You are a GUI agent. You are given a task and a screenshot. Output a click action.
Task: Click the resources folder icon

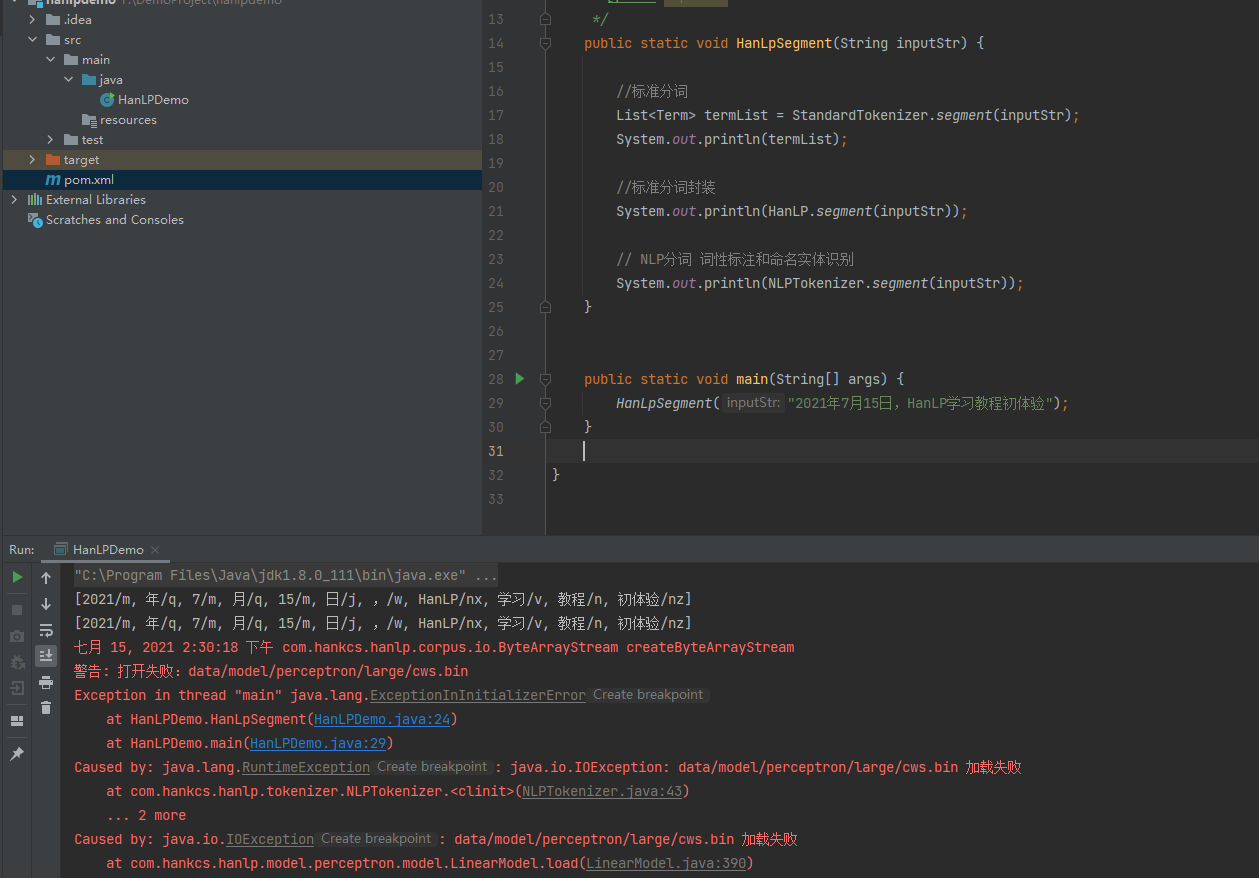pos(89,120)
